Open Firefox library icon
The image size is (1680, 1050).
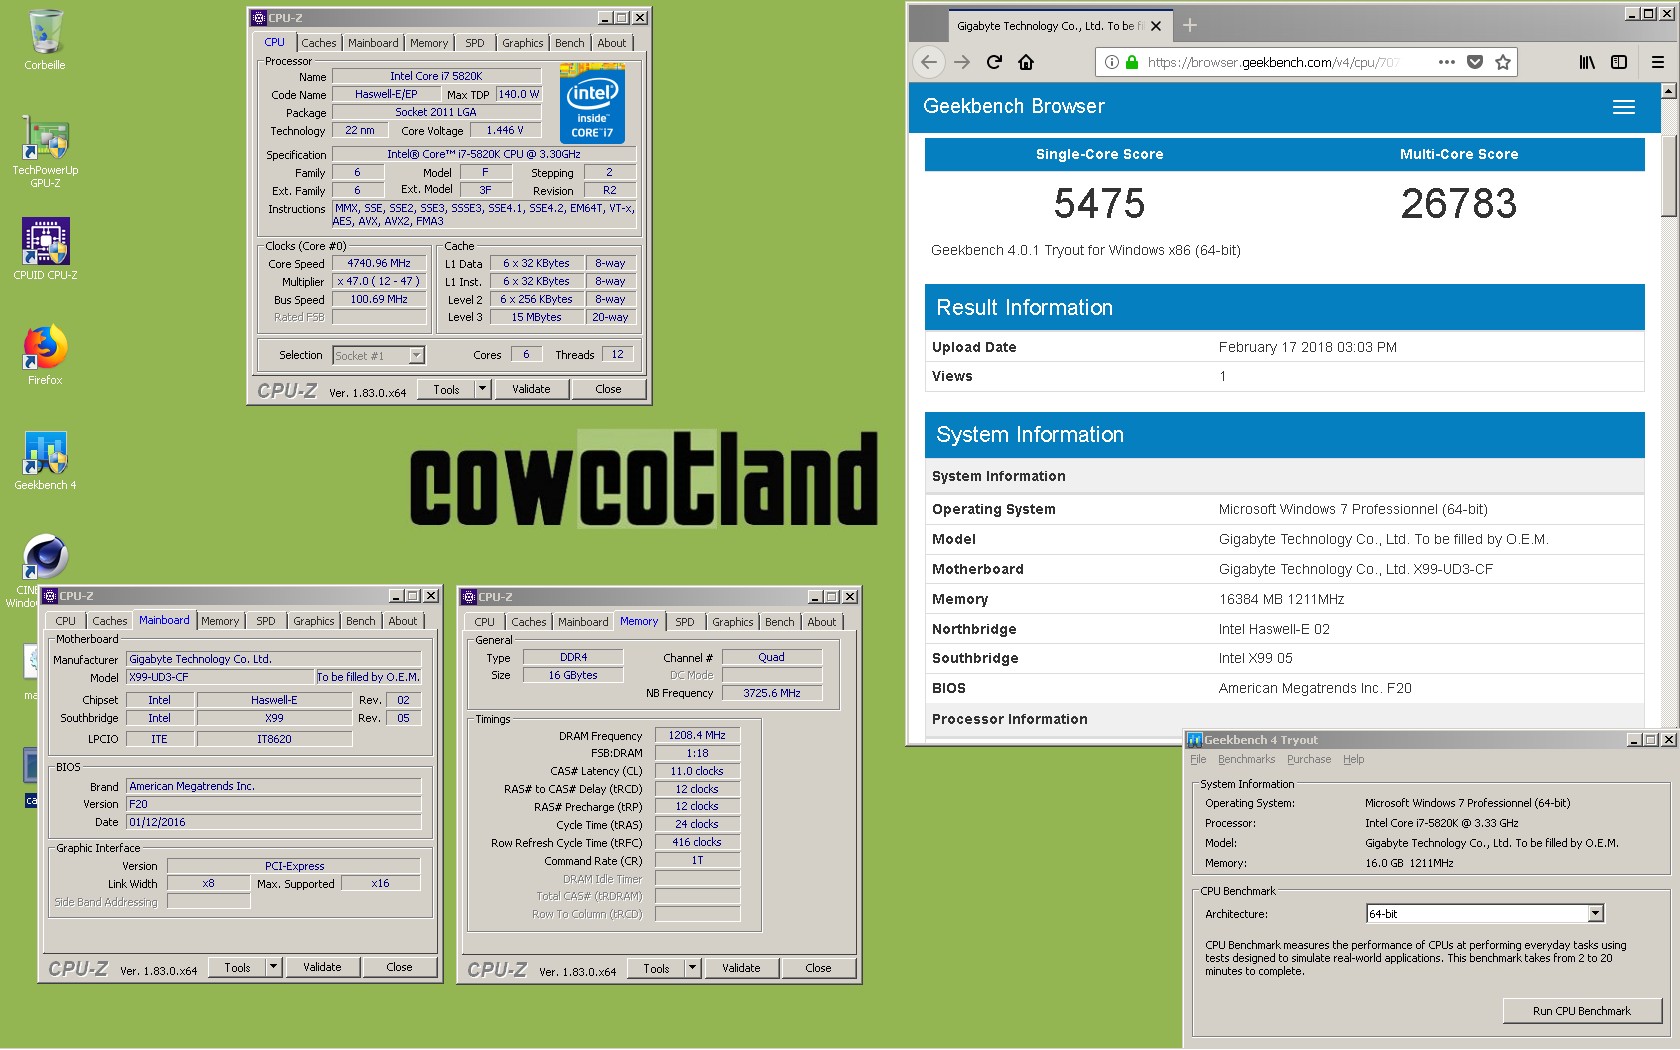1587,62
